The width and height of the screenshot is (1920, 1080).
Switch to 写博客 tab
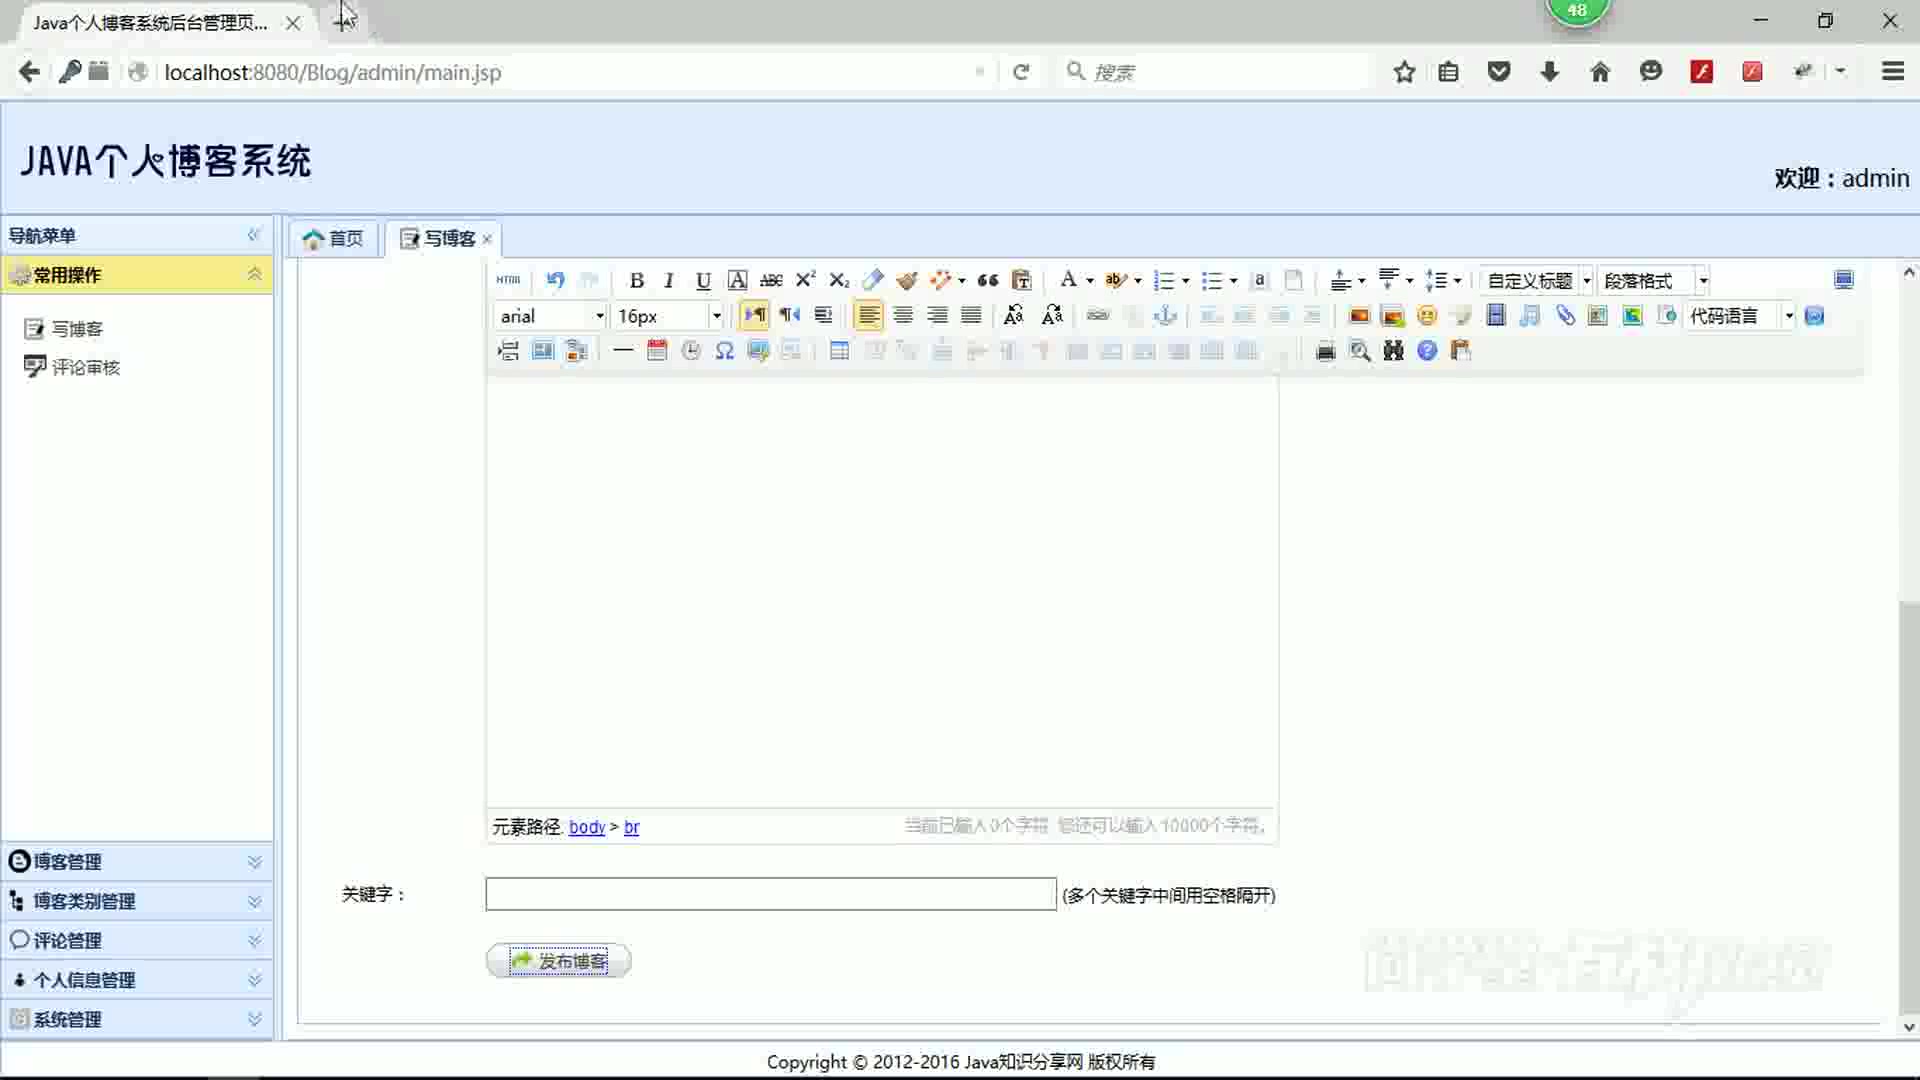(x=437, y=239)
